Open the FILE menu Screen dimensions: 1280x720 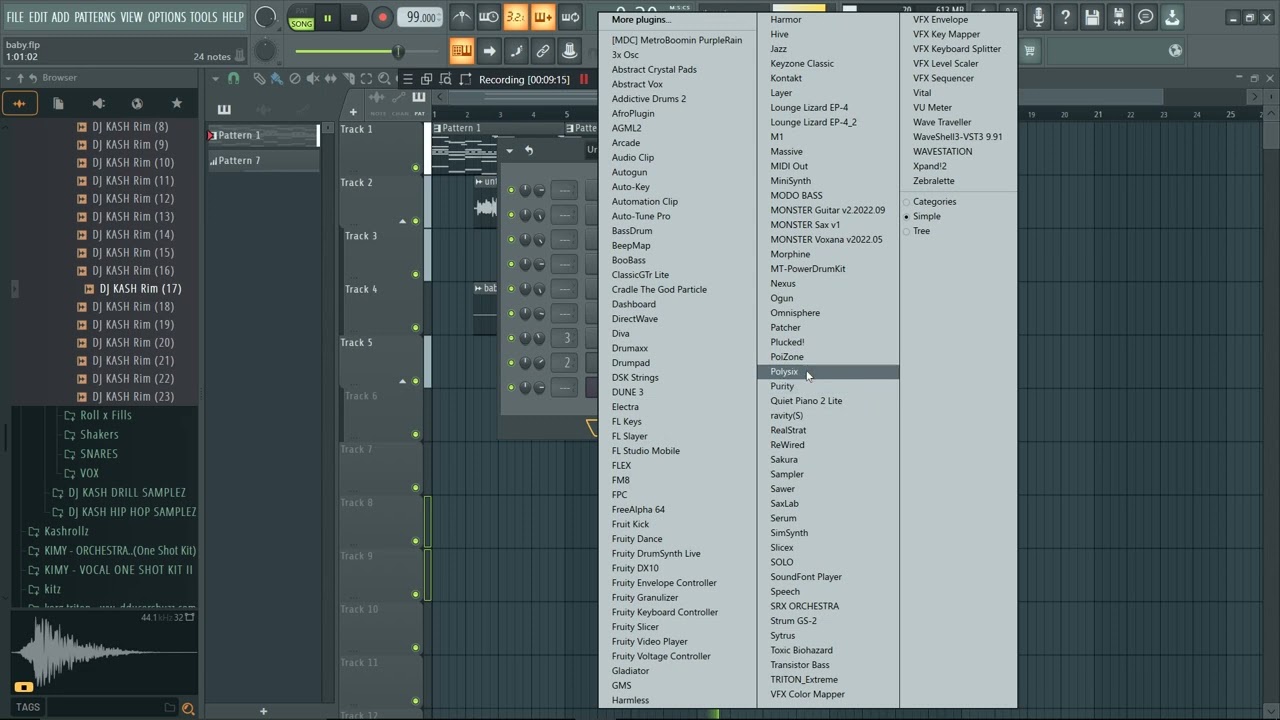pyautogui.click(x=15, y=17)
